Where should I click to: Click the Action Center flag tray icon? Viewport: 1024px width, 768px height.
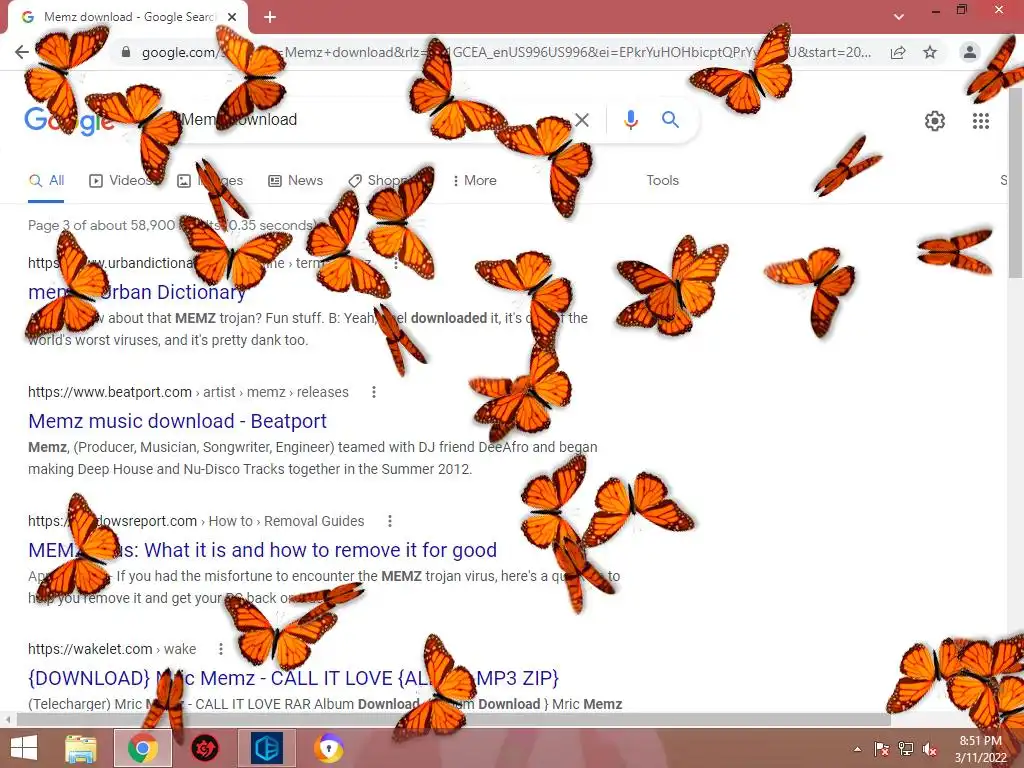click(x=881, y=749)
